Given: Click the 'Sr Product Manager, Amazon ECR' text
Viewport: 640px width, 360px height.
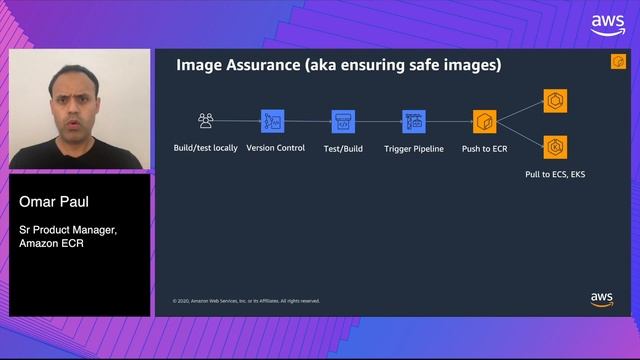Looking at the screenshot, I should pyautogui.click(x=68, y=236).
